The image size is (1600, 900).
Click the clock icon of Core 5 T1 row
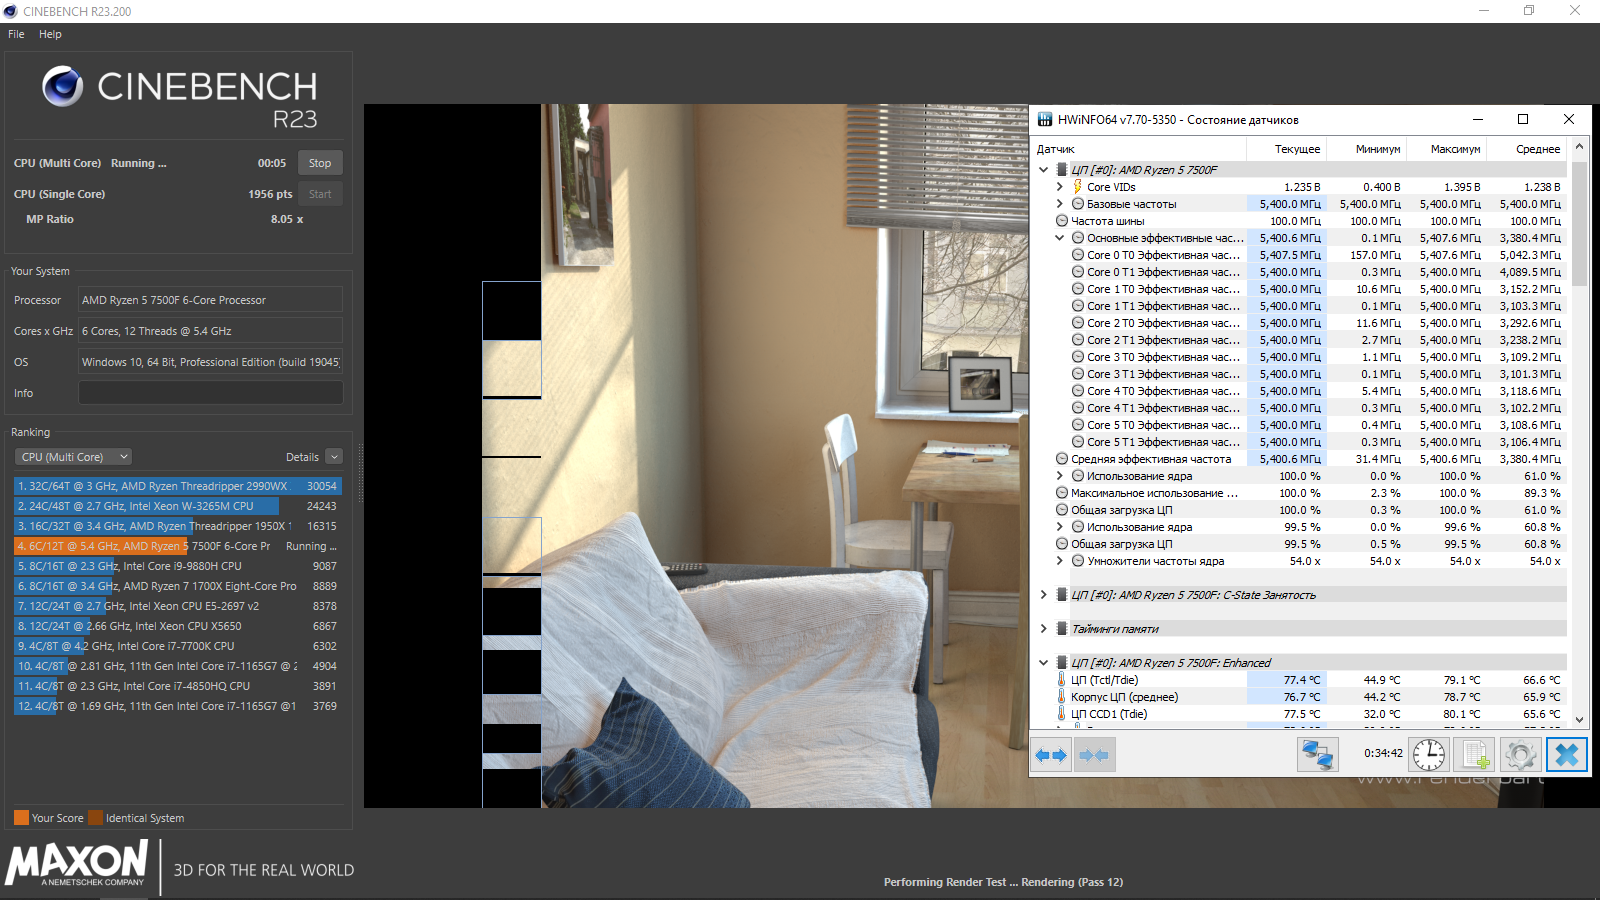pyautogui.click(x=1078, y=442)
